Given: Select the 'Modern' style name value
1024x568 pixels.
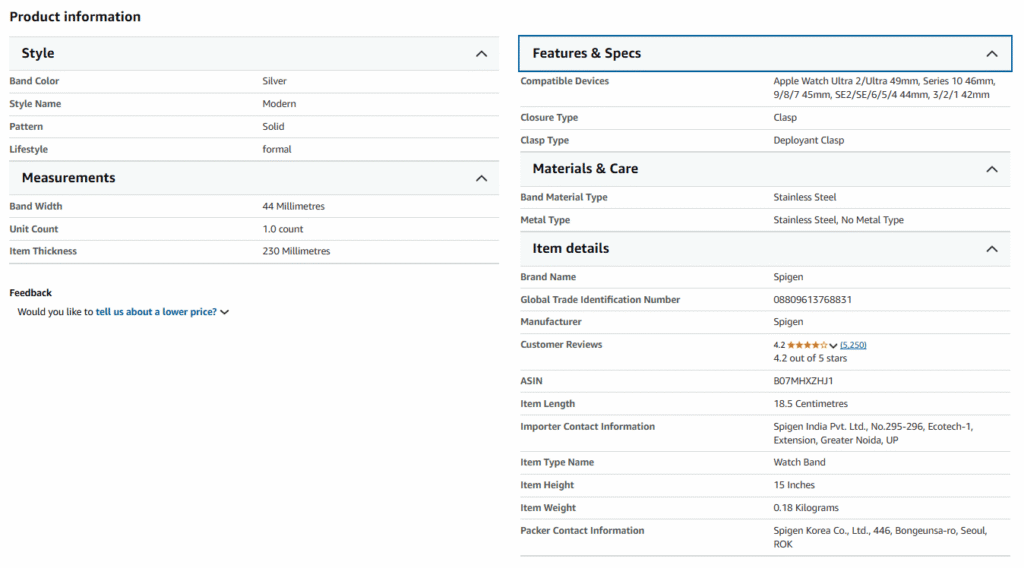Looking at the screenshot, I should click(x=279, y=104).
